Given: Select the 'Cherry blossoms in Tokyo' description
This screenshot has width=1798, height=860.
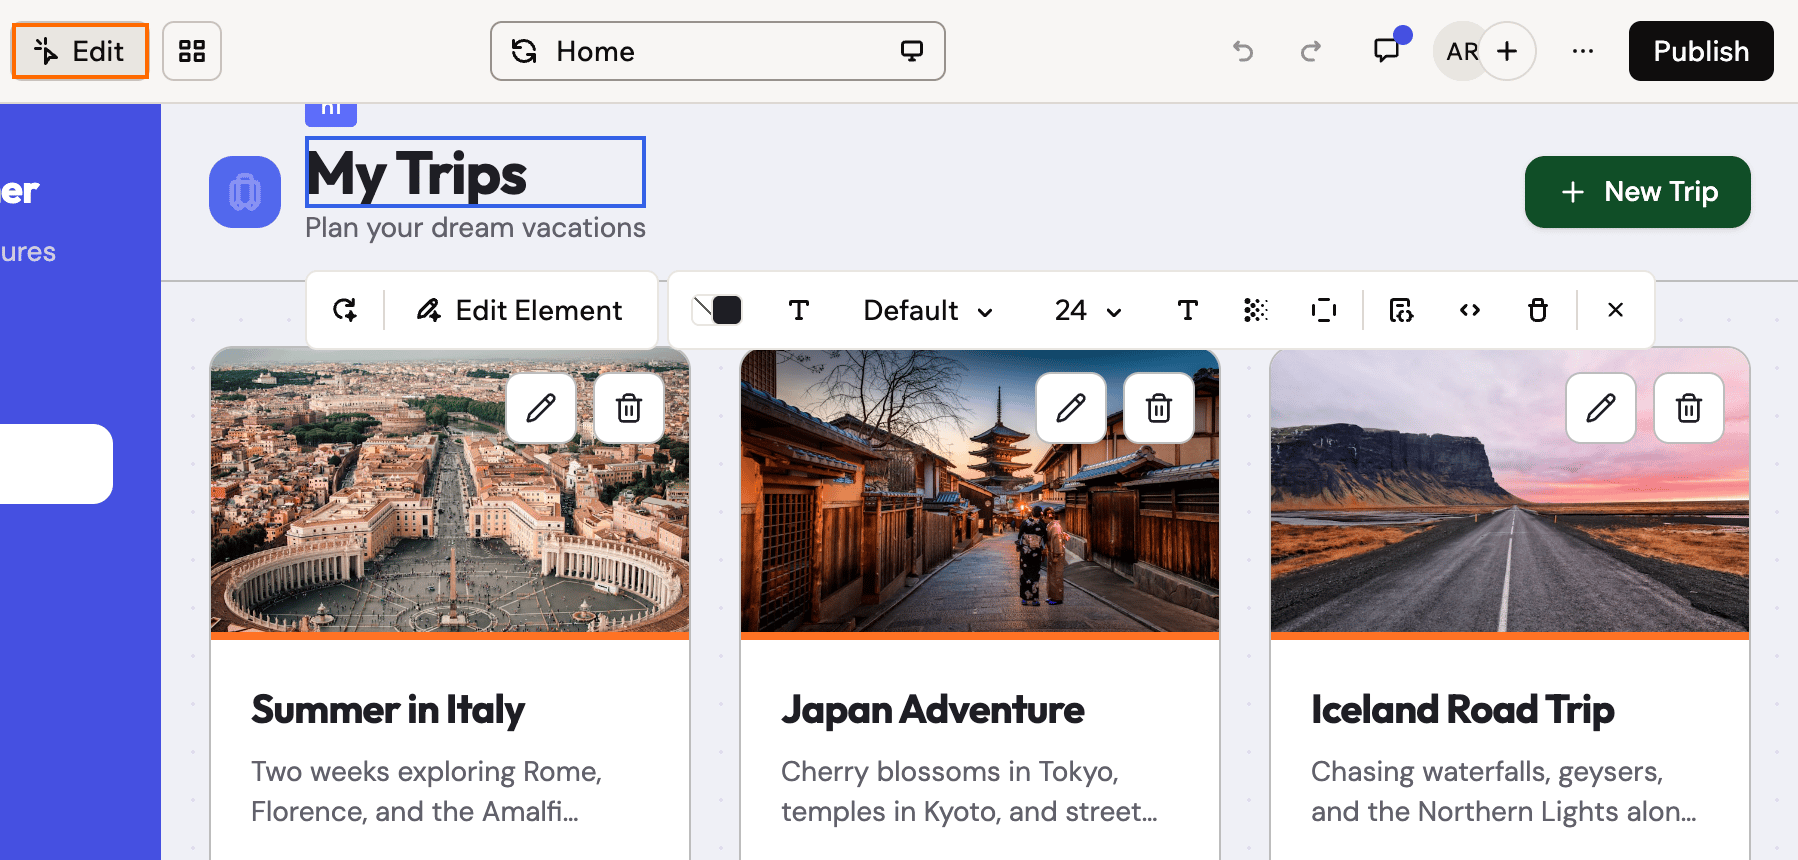Looking at the screenshot, I should tap(970, 791).
